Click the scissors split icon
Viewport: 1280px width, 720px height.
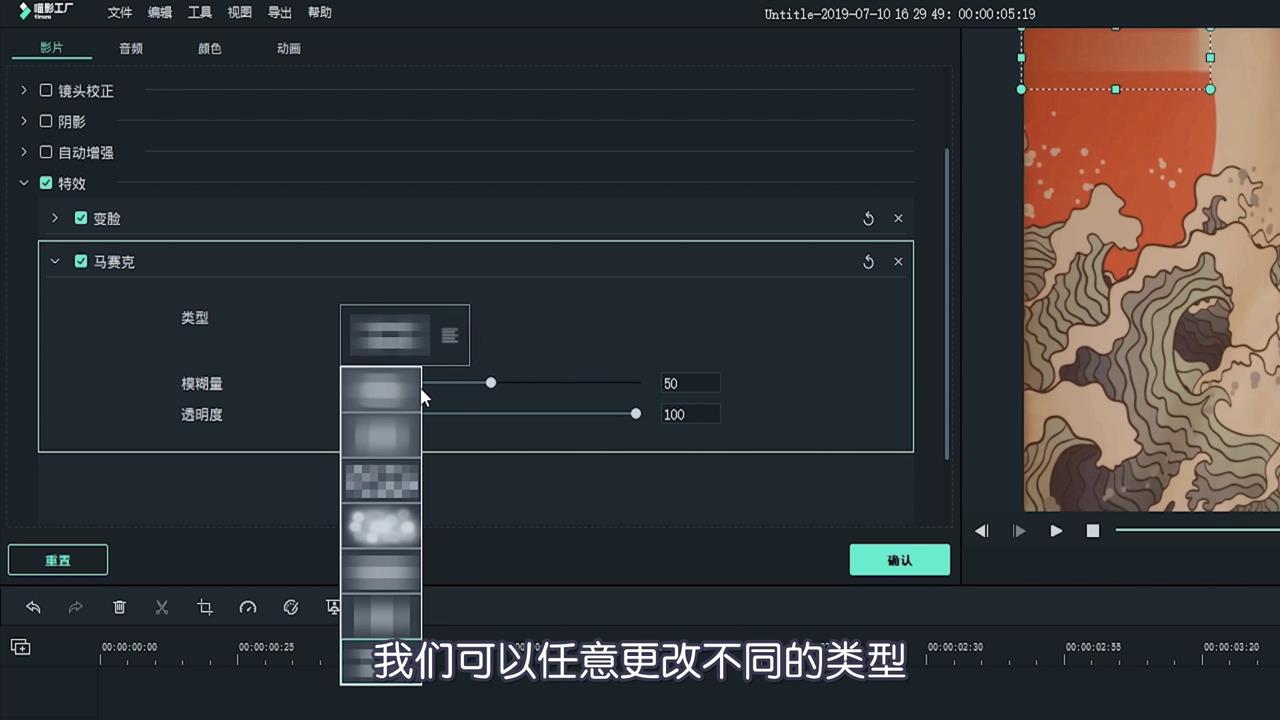point(162,607)
